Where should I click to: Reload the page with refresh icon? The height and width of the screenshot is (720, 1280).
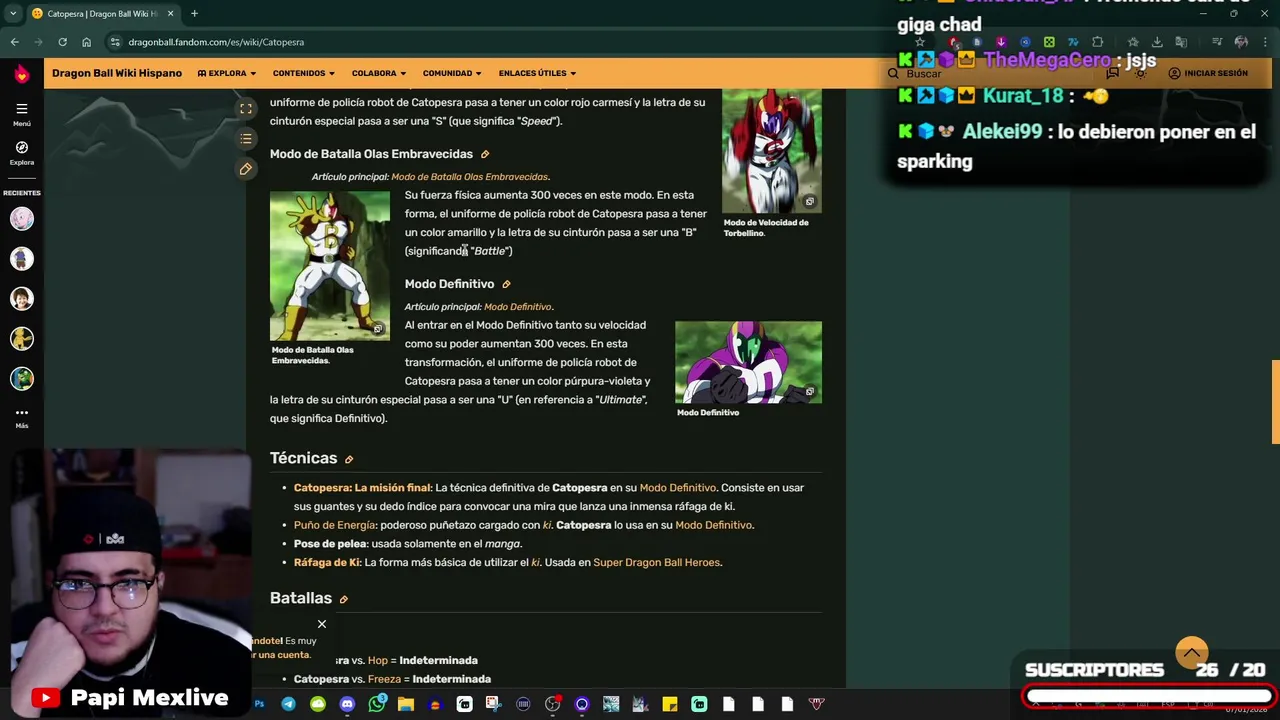(x=62, y=42)
